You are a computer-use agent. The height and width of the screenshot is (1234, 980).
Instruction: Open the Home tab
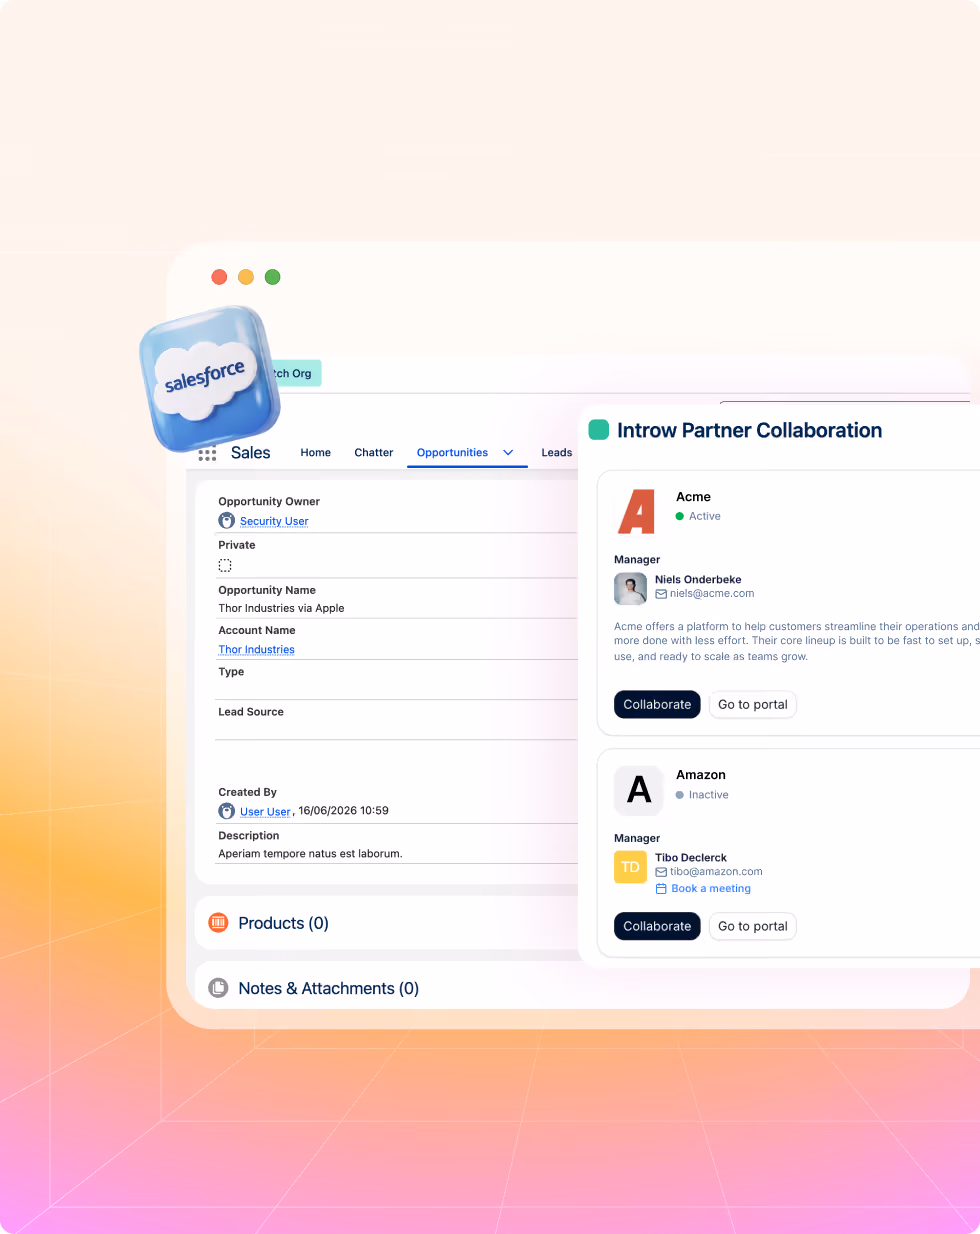[x=315, y=453]
